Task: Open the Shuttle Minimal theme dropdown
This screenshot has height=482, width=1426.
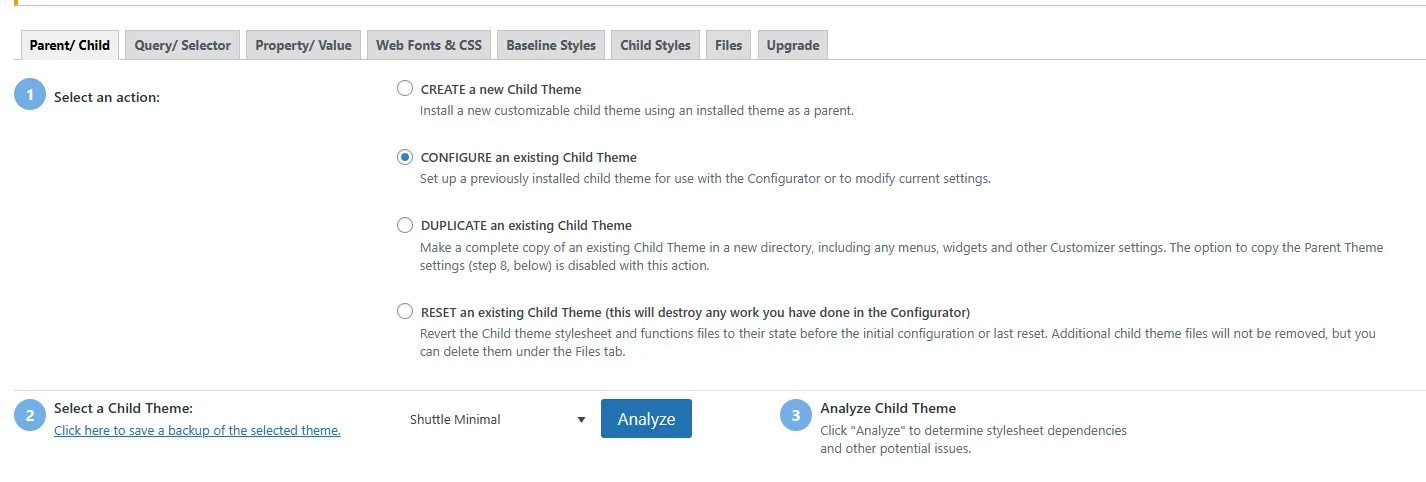Action: pyautogui.click(x=495, y=420)
